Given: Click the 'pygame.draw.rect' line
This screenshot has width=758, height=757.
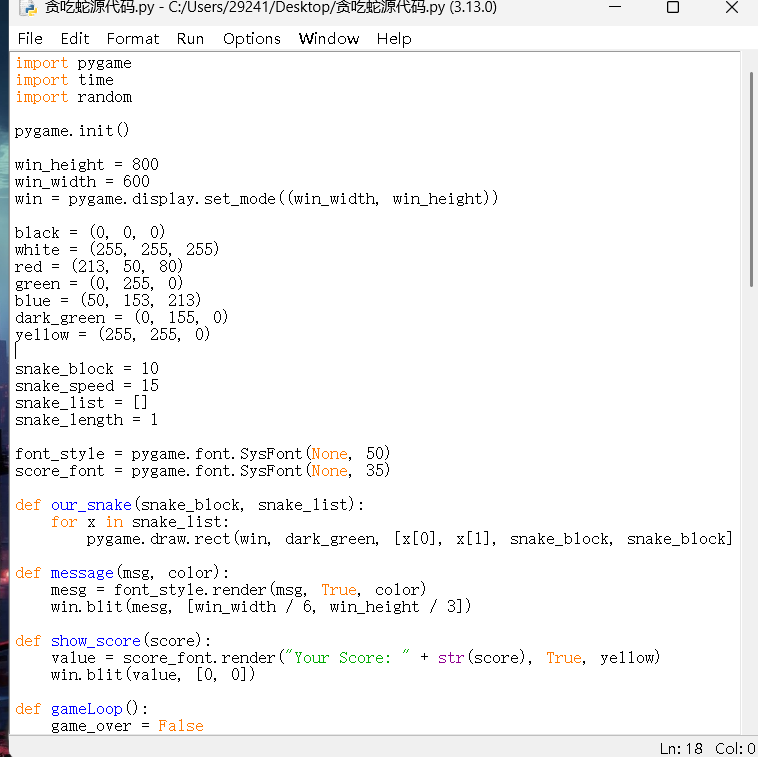Looking at the screenshot, I should tap(410, 539).
